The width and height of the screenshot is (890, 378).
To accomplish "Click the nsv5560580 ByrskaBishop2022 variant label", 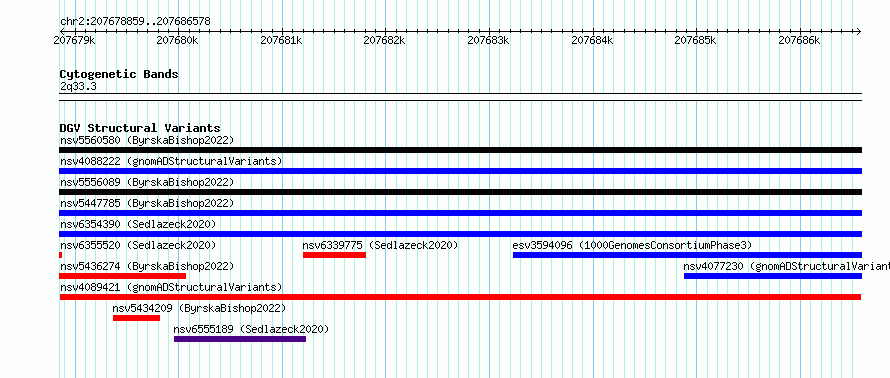I will coord(147,140).
